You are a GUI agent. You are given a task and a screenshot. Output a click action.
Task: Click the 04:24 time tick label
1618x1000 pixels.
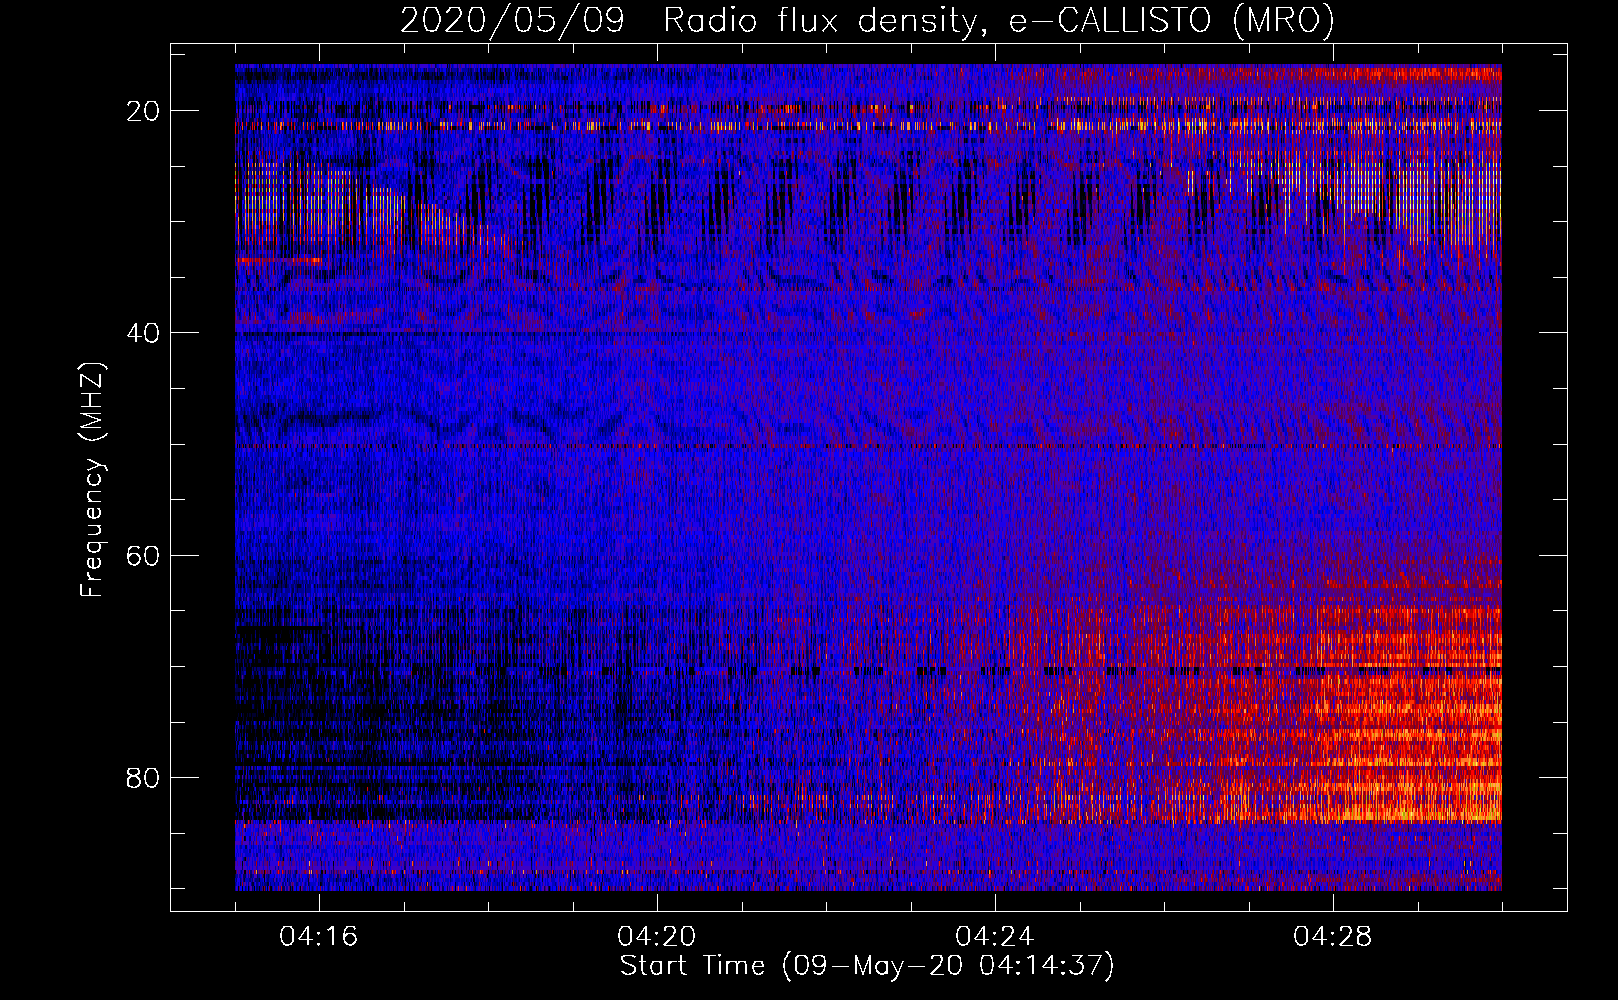(995, 937)
